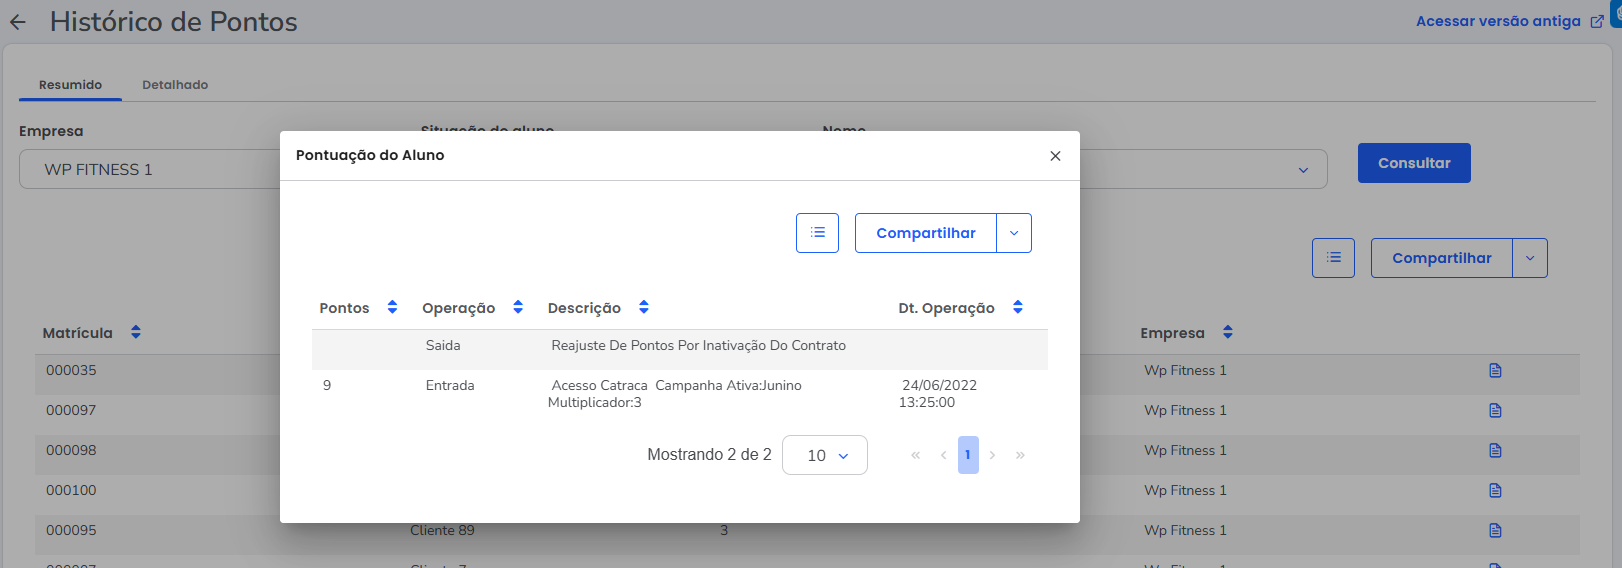Sort dialog table by Dt. Operação
The image size is (1622, 568).
click(x=1018, y=308)
